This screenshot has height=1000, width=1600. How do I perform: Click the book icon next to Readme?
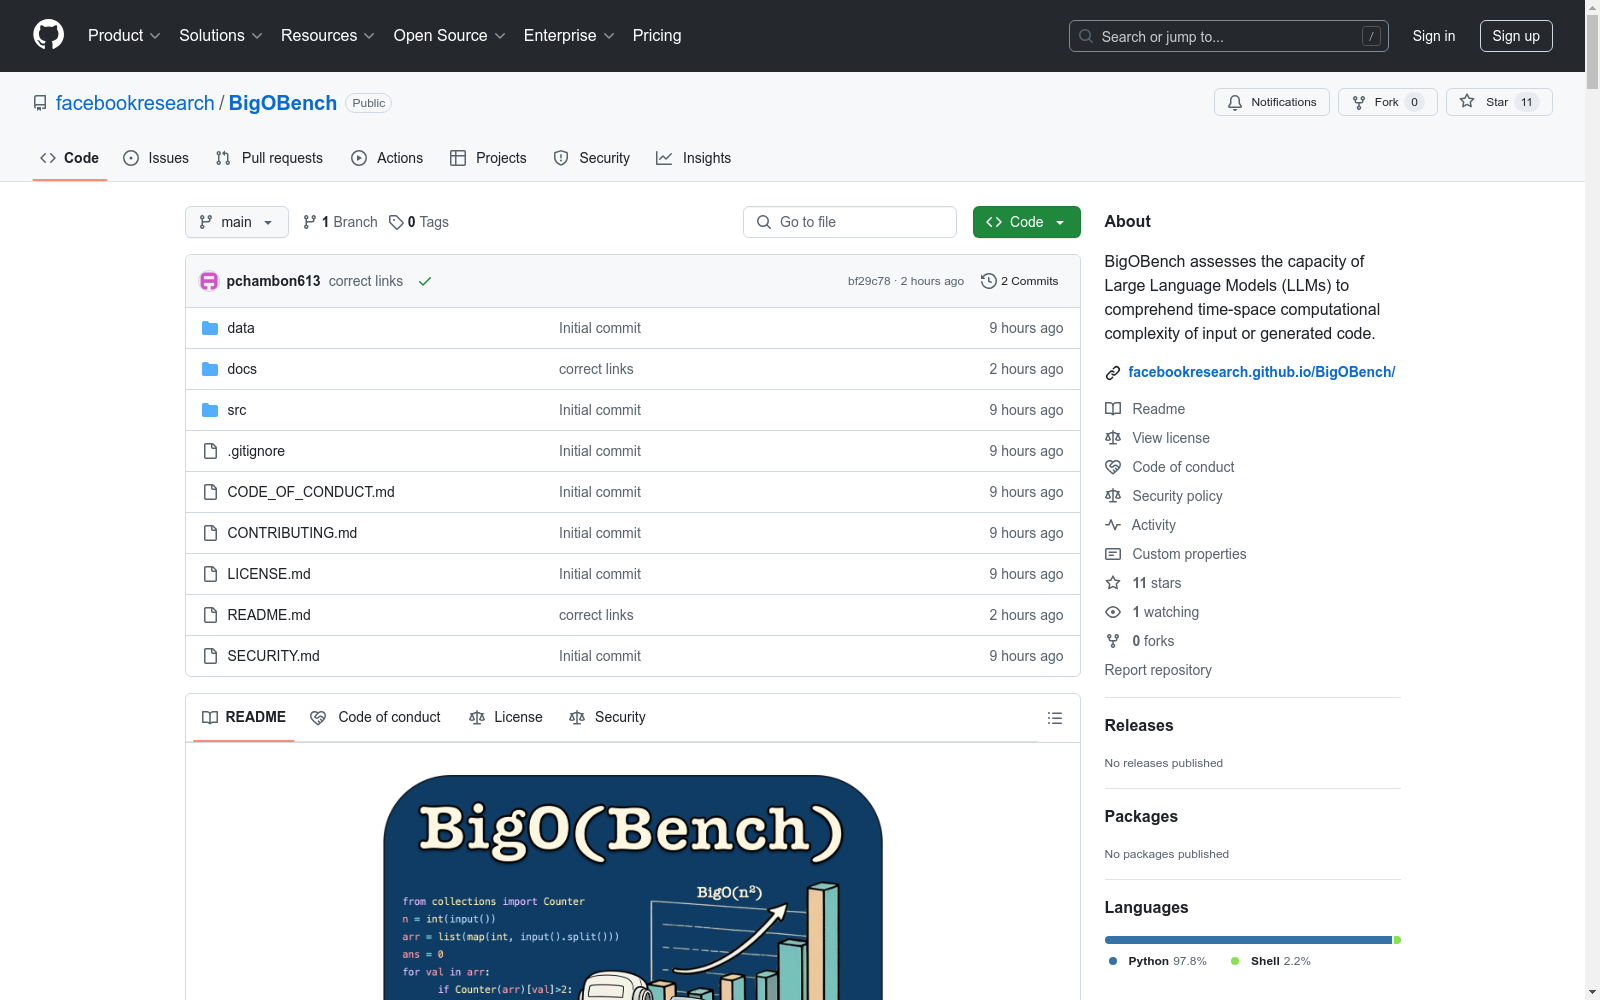click(1113, 409)
